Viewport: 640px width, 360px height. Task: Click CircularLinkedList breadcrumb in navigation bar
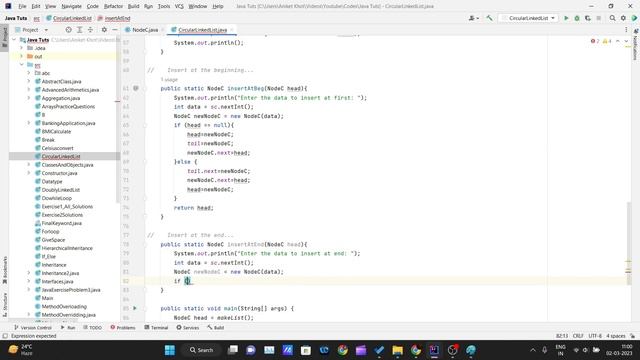(69, 18)
